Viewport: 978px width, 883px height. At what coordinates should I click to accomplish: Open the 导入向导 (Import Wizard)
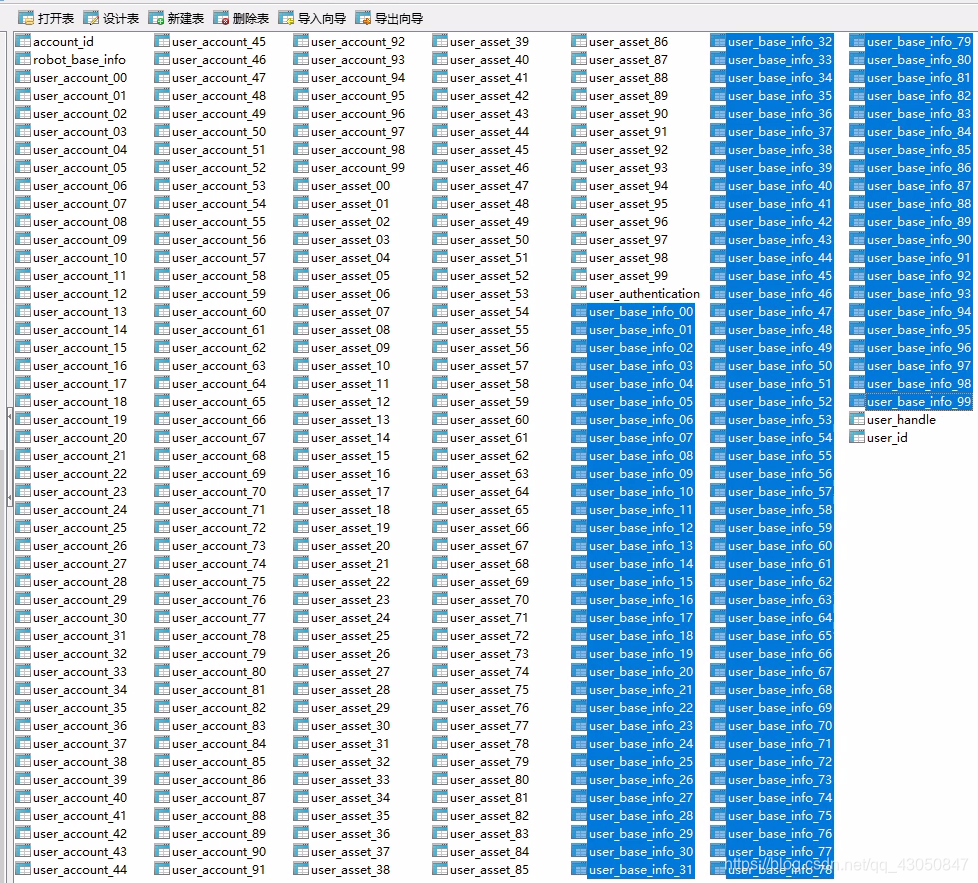click(312, 19)
